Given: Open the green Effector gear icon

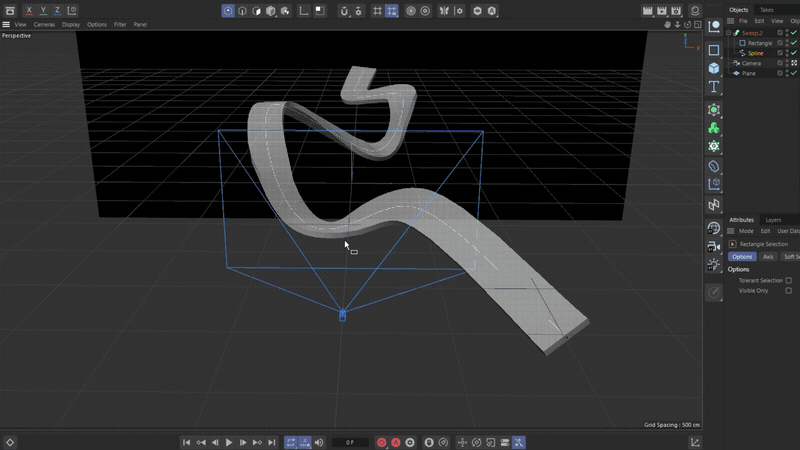Looking at the screenshot, I should 714,146.
